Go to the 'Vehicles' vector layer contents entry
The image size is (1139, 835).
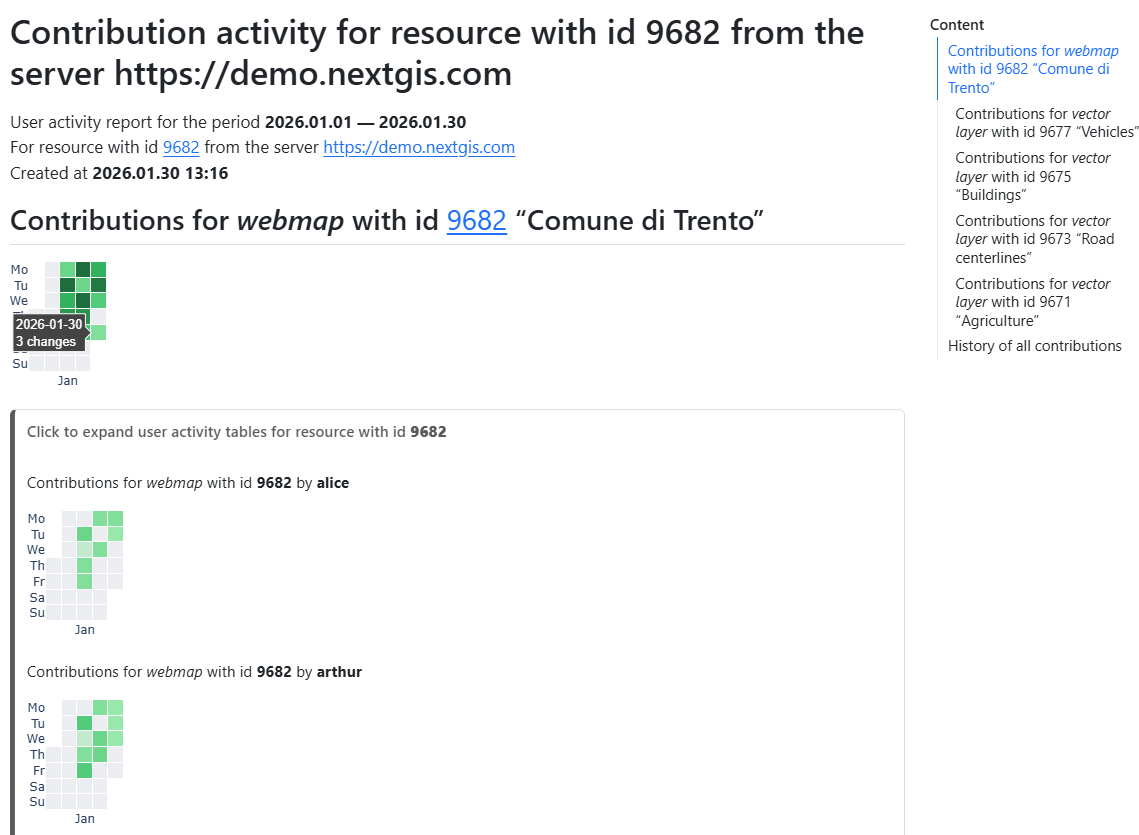pyautogui.click(x=1046, y=123)
